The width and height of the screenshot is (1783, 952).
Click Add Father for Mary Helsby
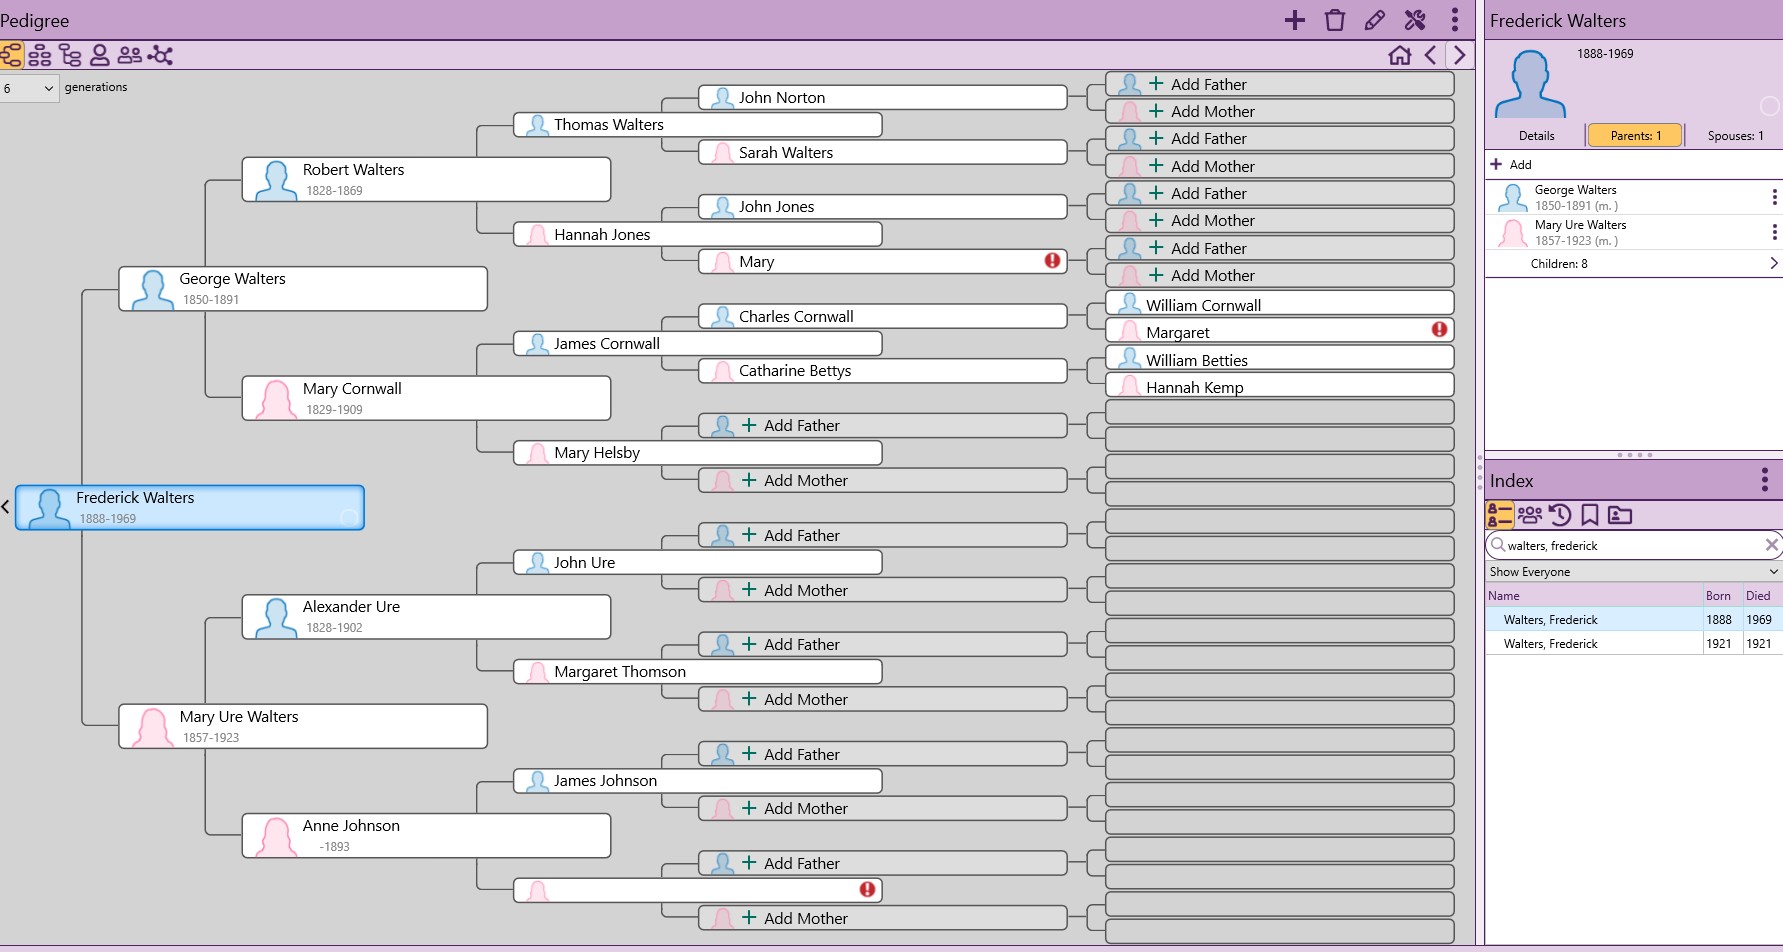click(883, 426)
